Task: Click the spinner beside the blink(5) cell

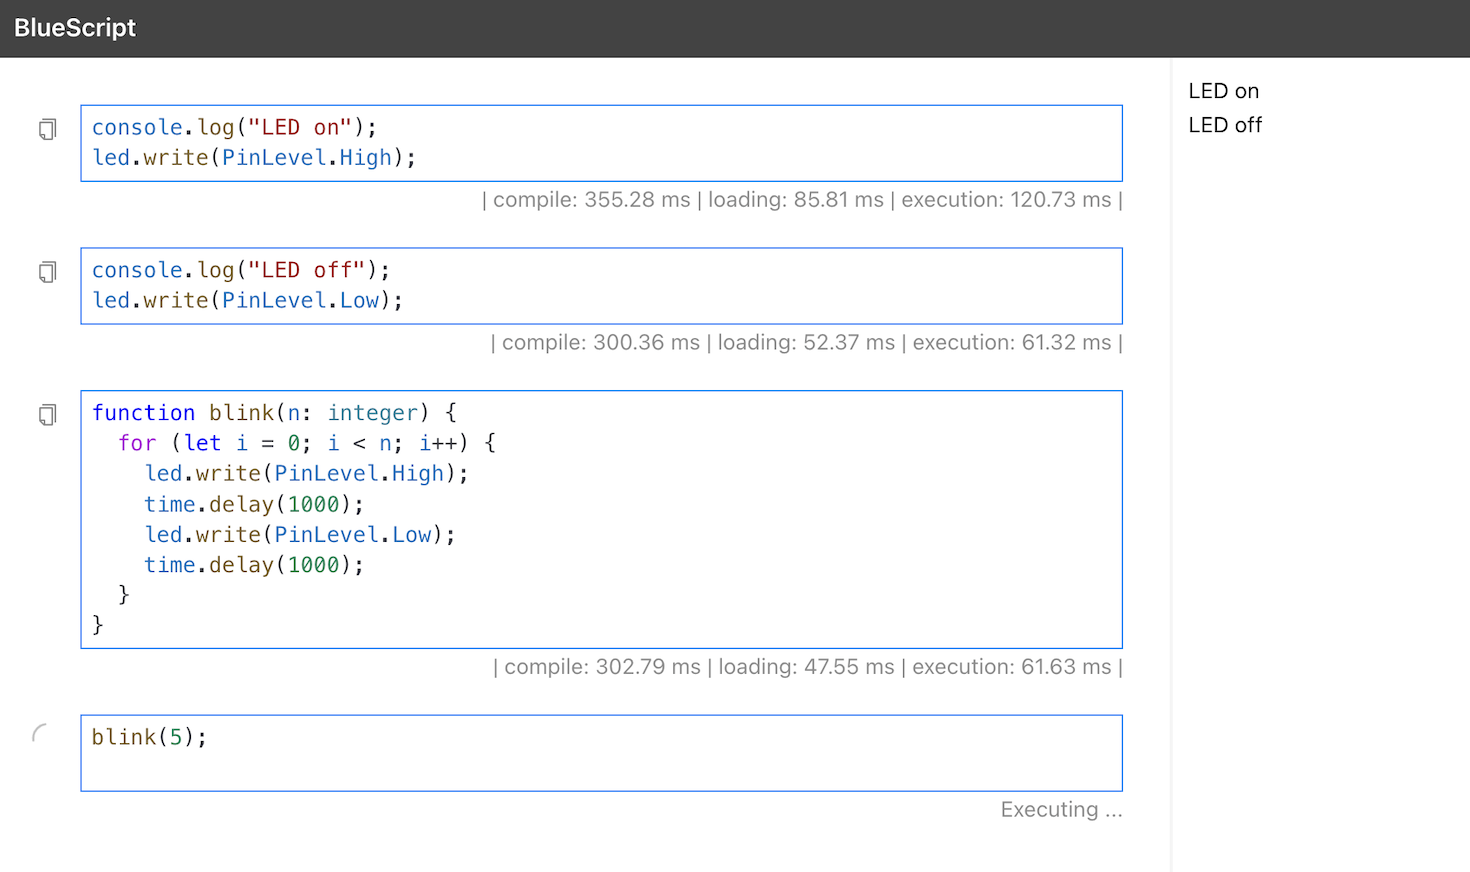Action: click(40, 734)
